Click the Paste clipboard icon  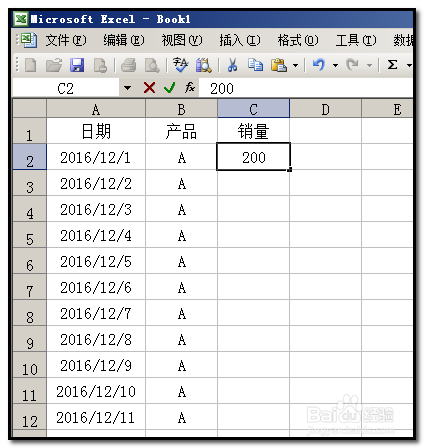tap(279, 65)
